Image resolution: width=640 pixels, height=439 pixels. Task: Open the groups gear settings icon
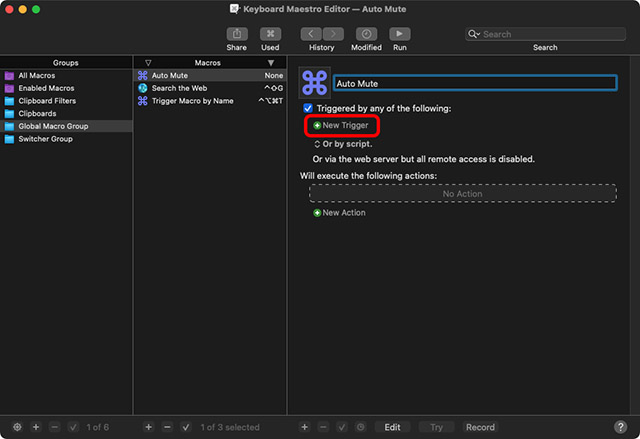click(x=17, y=427)
